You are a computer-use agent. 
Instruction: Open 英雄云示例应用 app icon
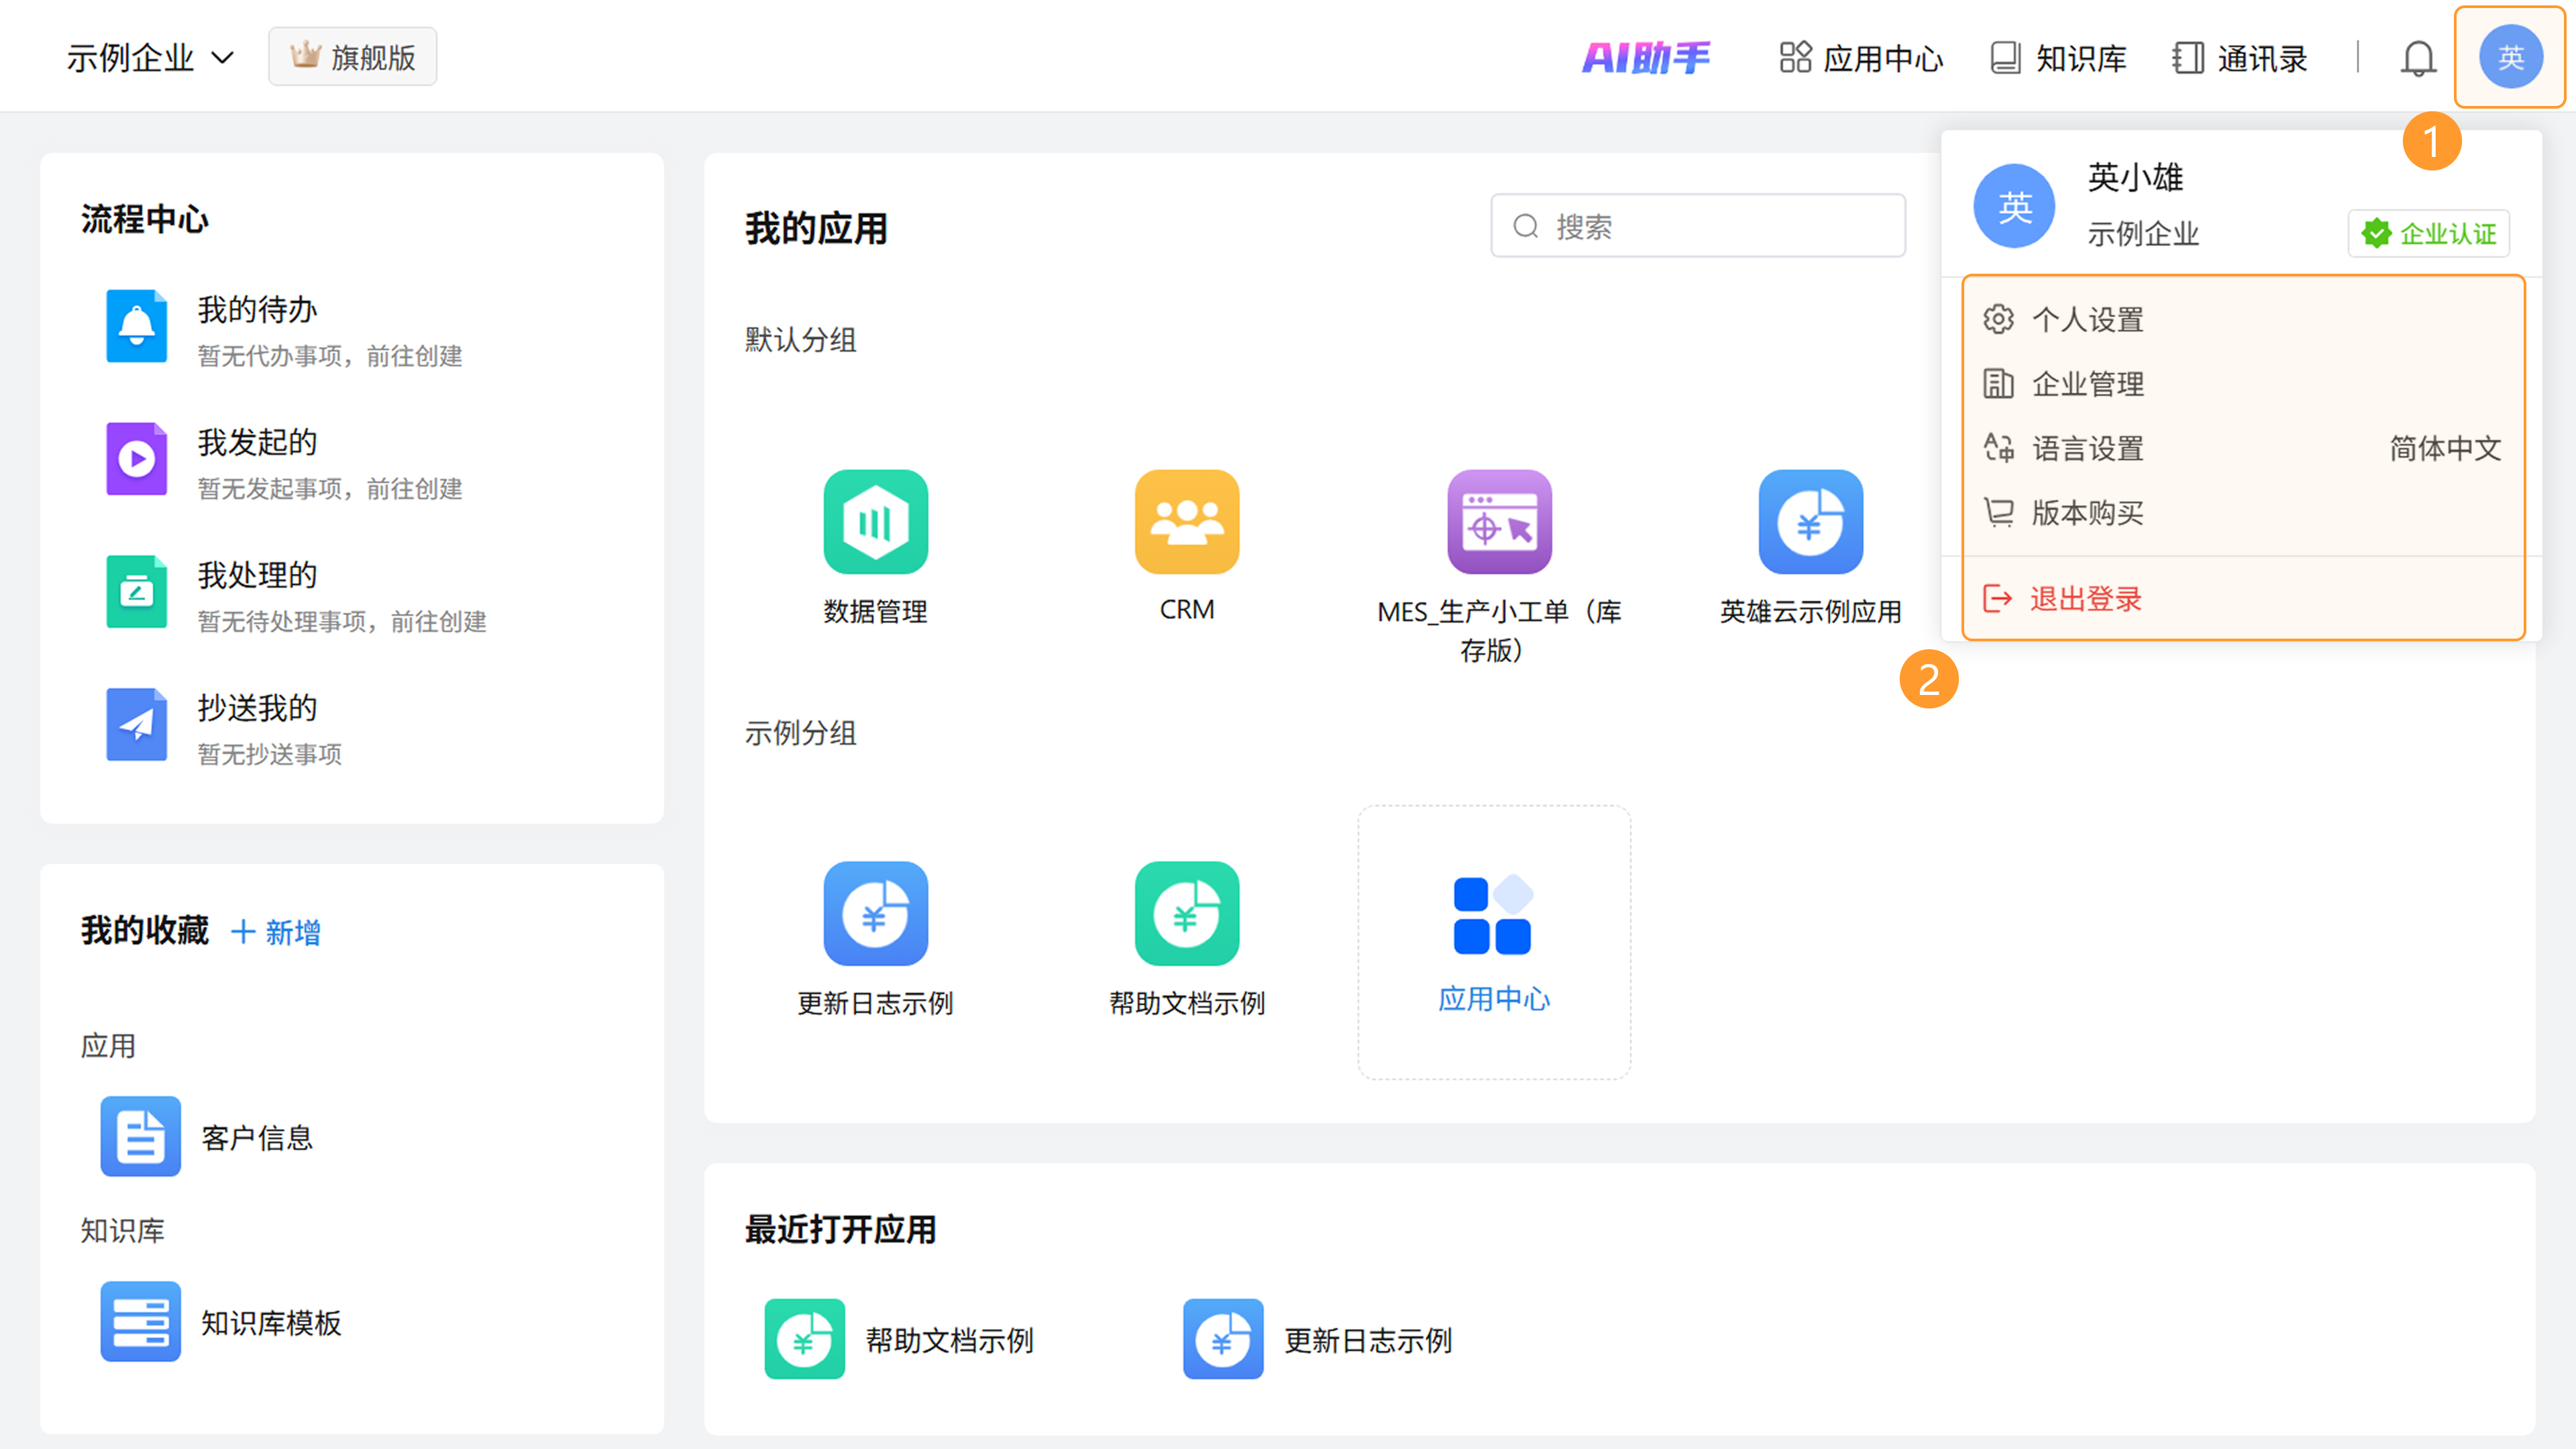coord(1810,522)
